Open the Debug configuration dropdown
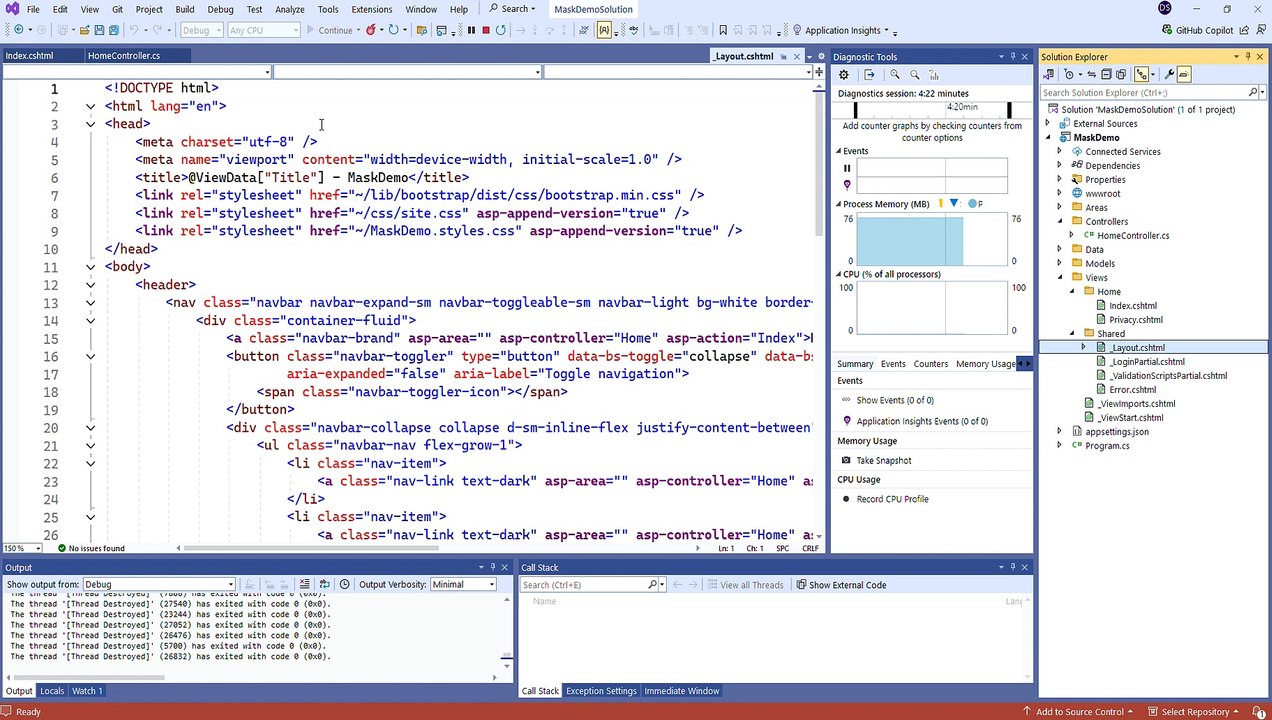The image size is (1272, 720). coord(201,30)
